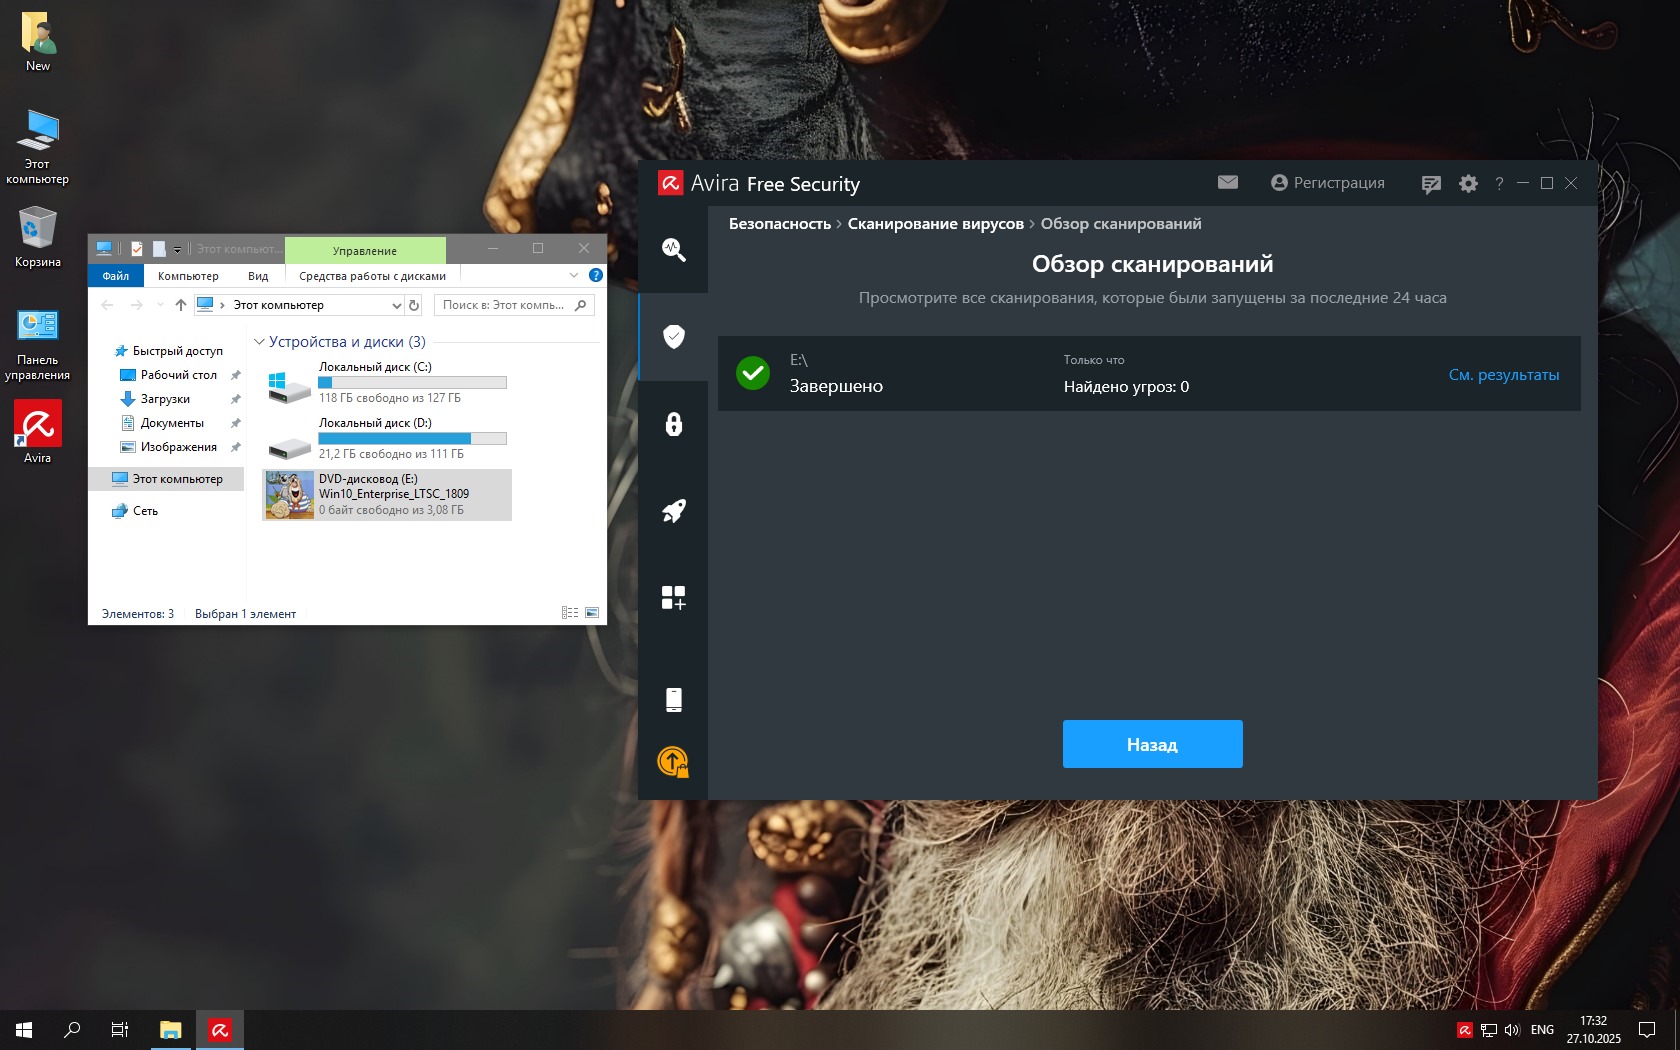Select «Загрузки» in the navigation pane
The image size is (1680, 1050).
click(165, 399)
